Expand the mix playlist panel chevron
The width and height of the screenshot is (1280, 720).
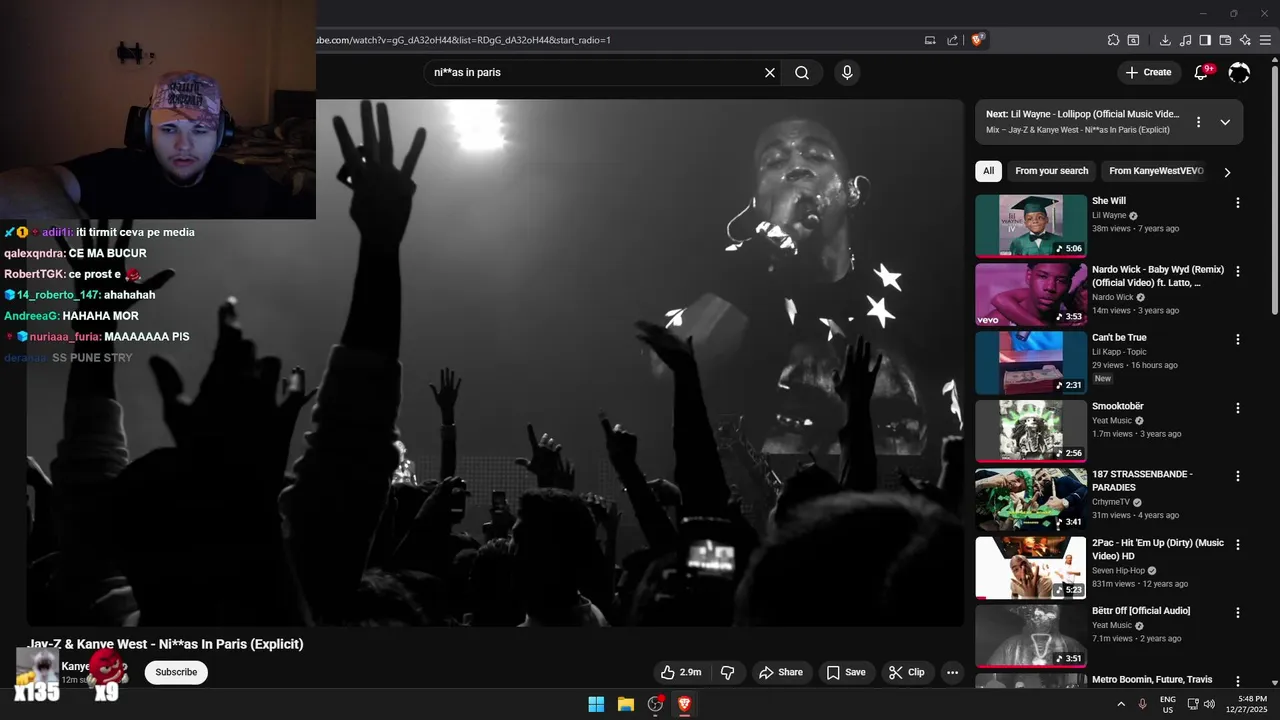[1225, 122]
